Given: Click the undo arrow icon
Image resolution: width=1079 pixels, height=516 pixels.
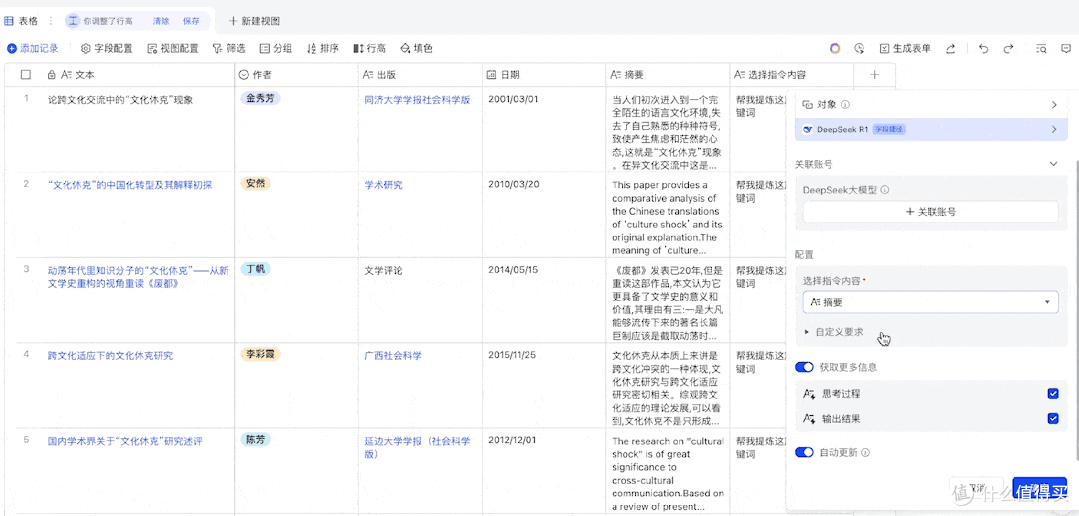Looking at the screenshot, I should coord(983,48).
